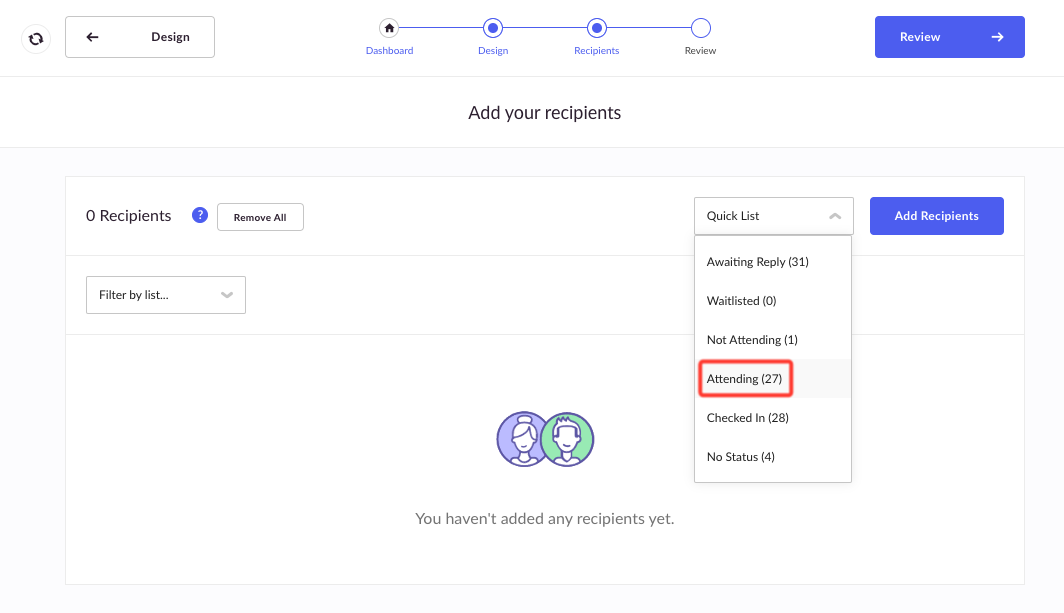The width and height of the screenshot is (1064, 613).
Task: Click the blue Review button
Action: click(x=949, y=37)
